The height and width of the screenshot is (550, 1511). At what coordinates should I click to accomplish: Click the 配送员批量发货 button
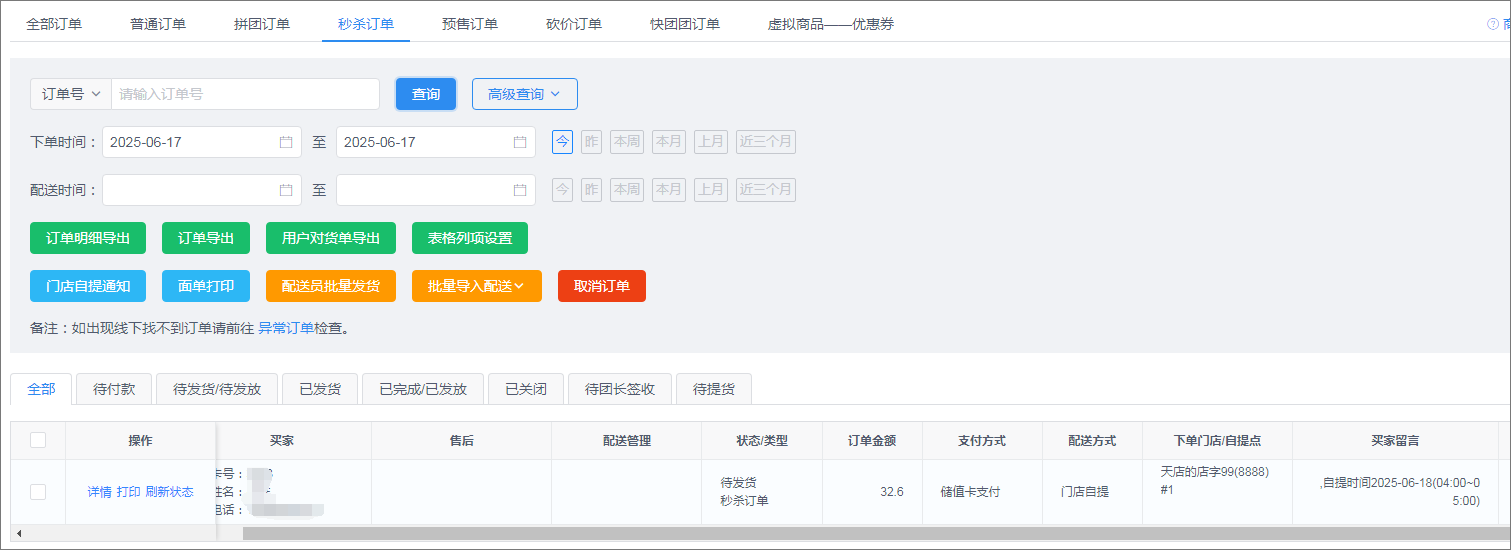pos(331,286)
